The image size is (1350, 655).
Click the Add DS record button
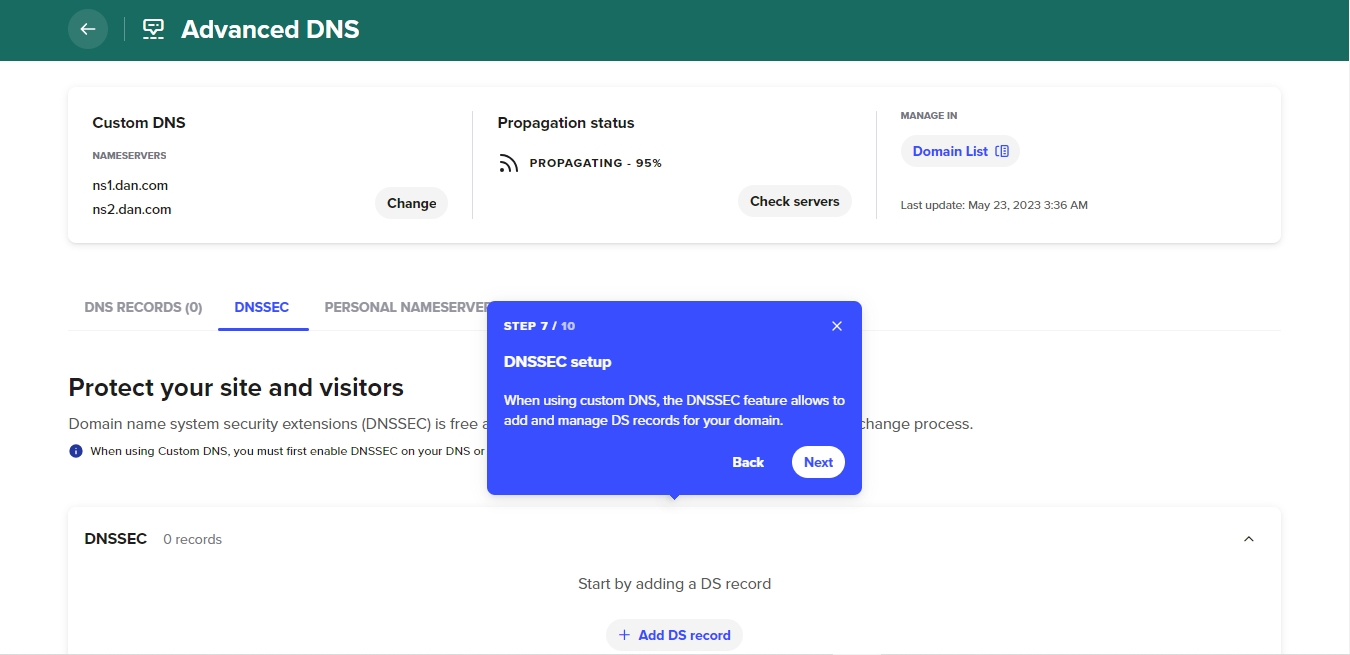click(x=675, y=635)
